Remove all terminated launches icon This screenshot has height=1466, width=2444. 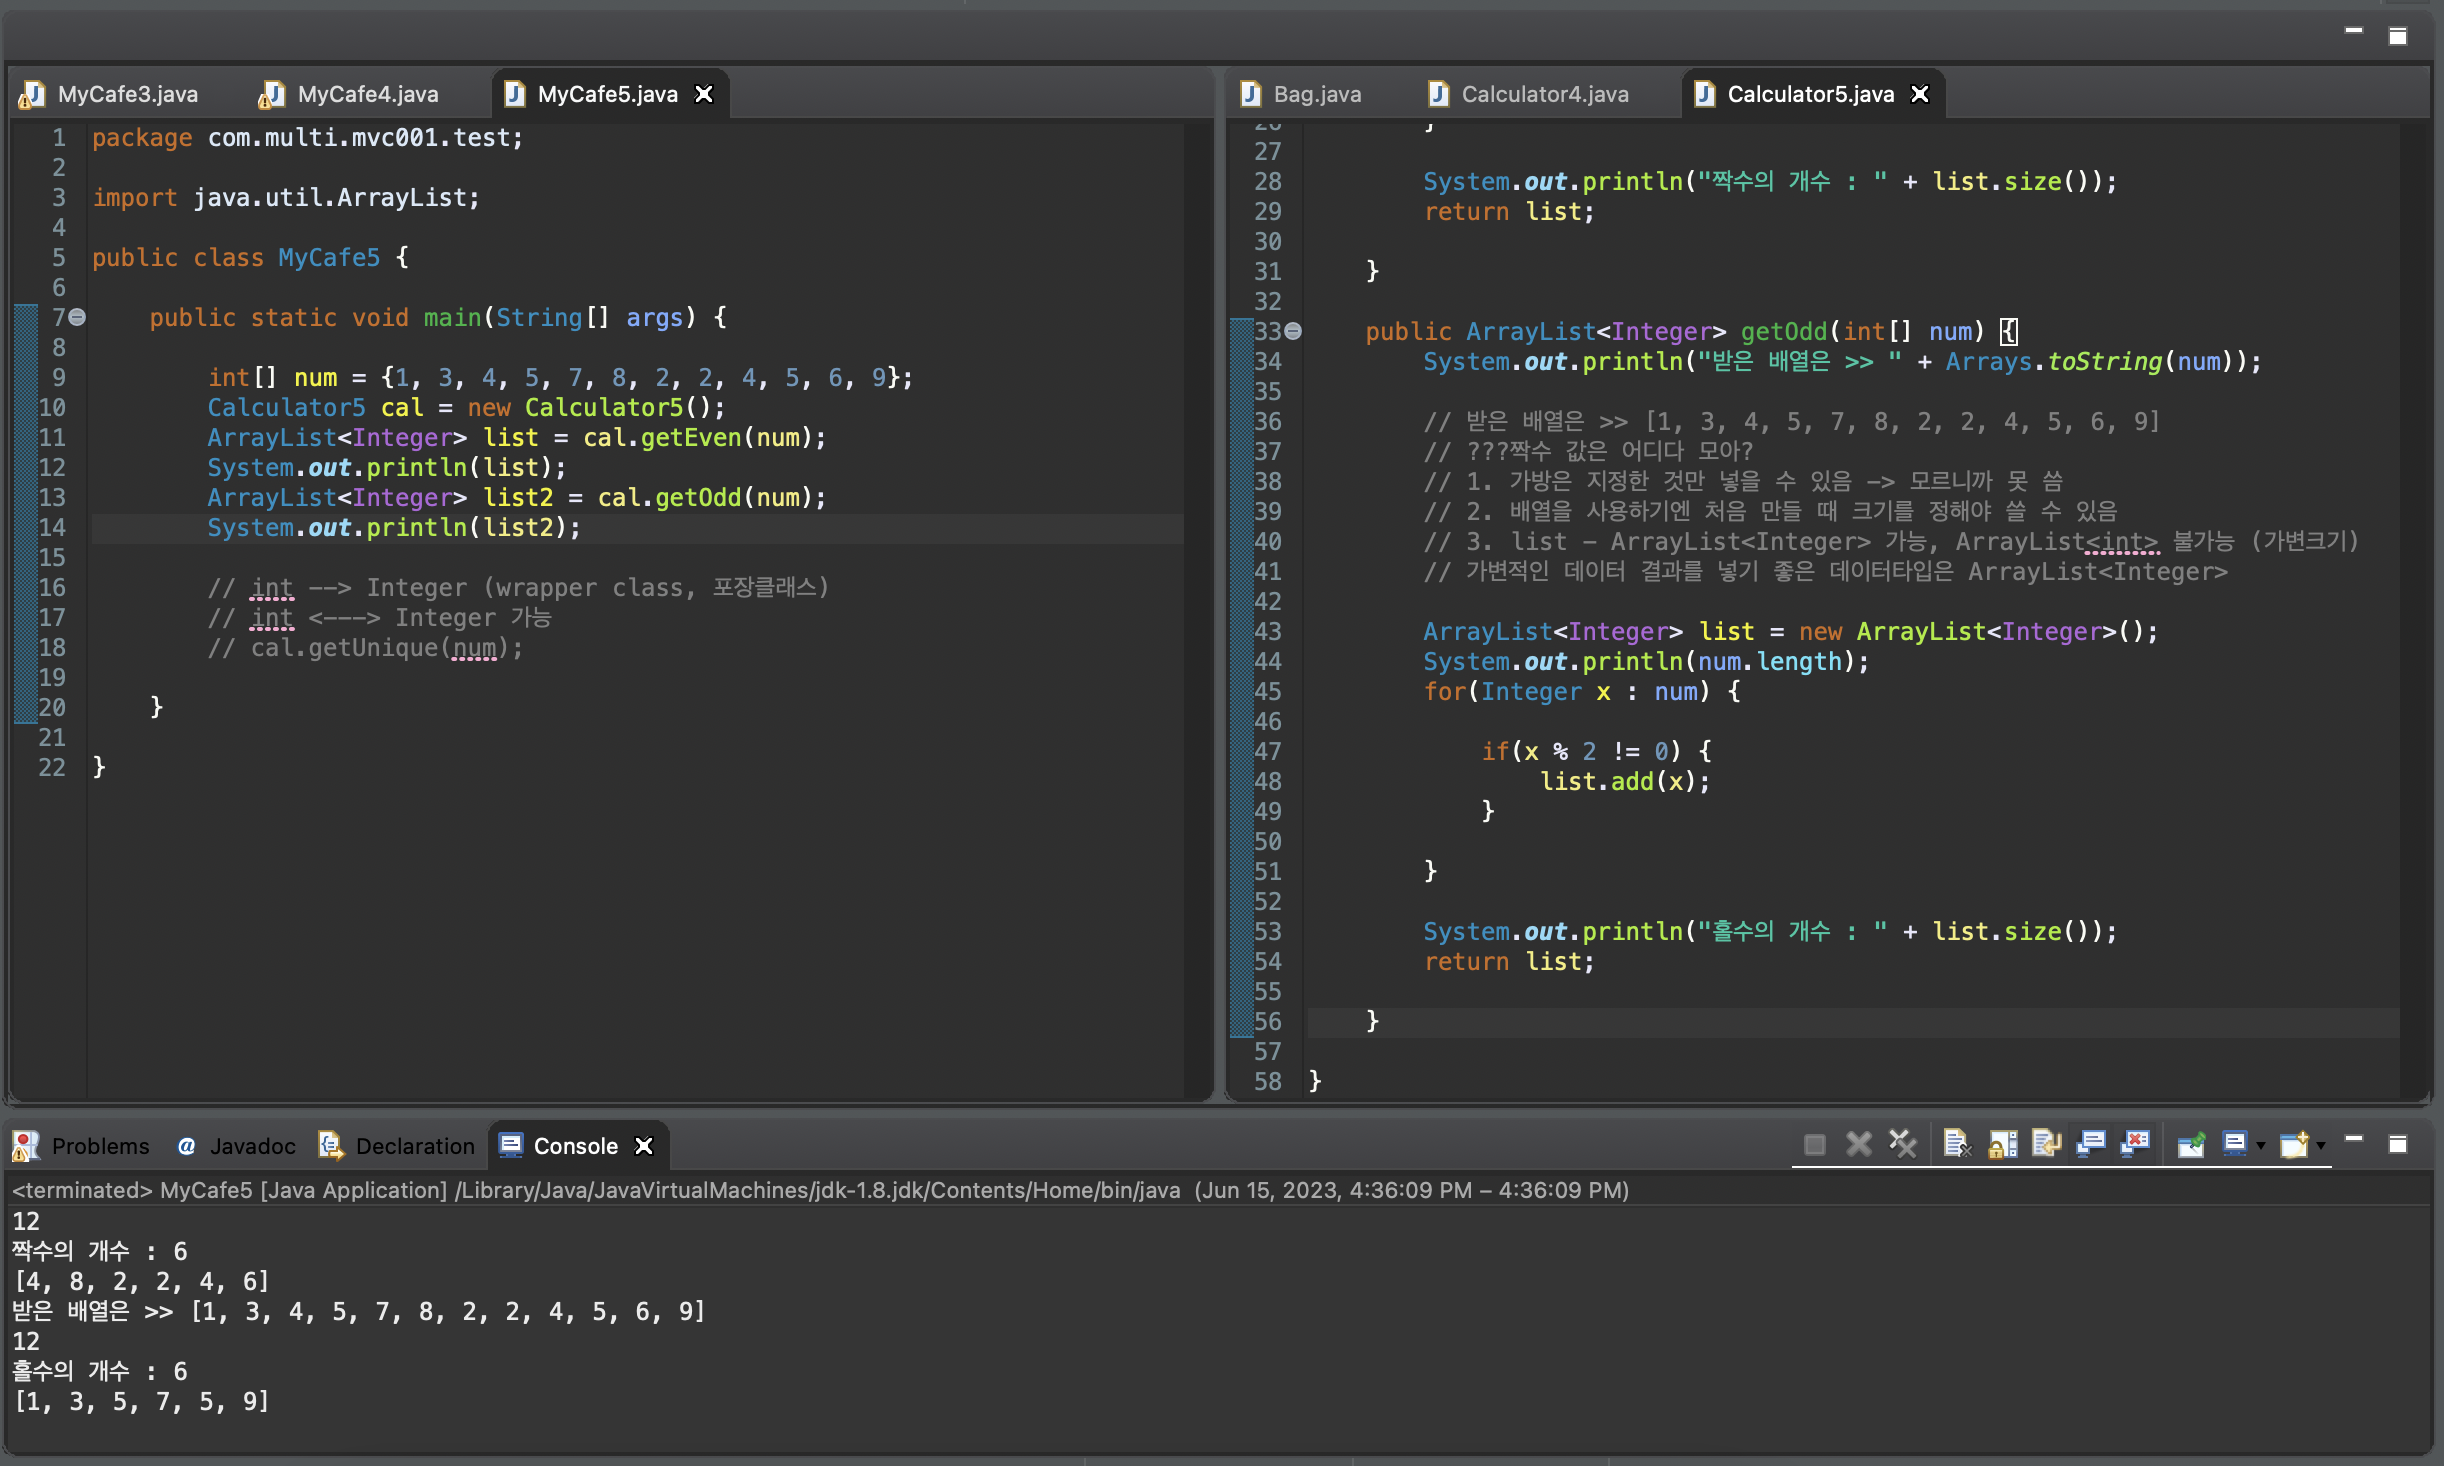coord(1902,1144)
